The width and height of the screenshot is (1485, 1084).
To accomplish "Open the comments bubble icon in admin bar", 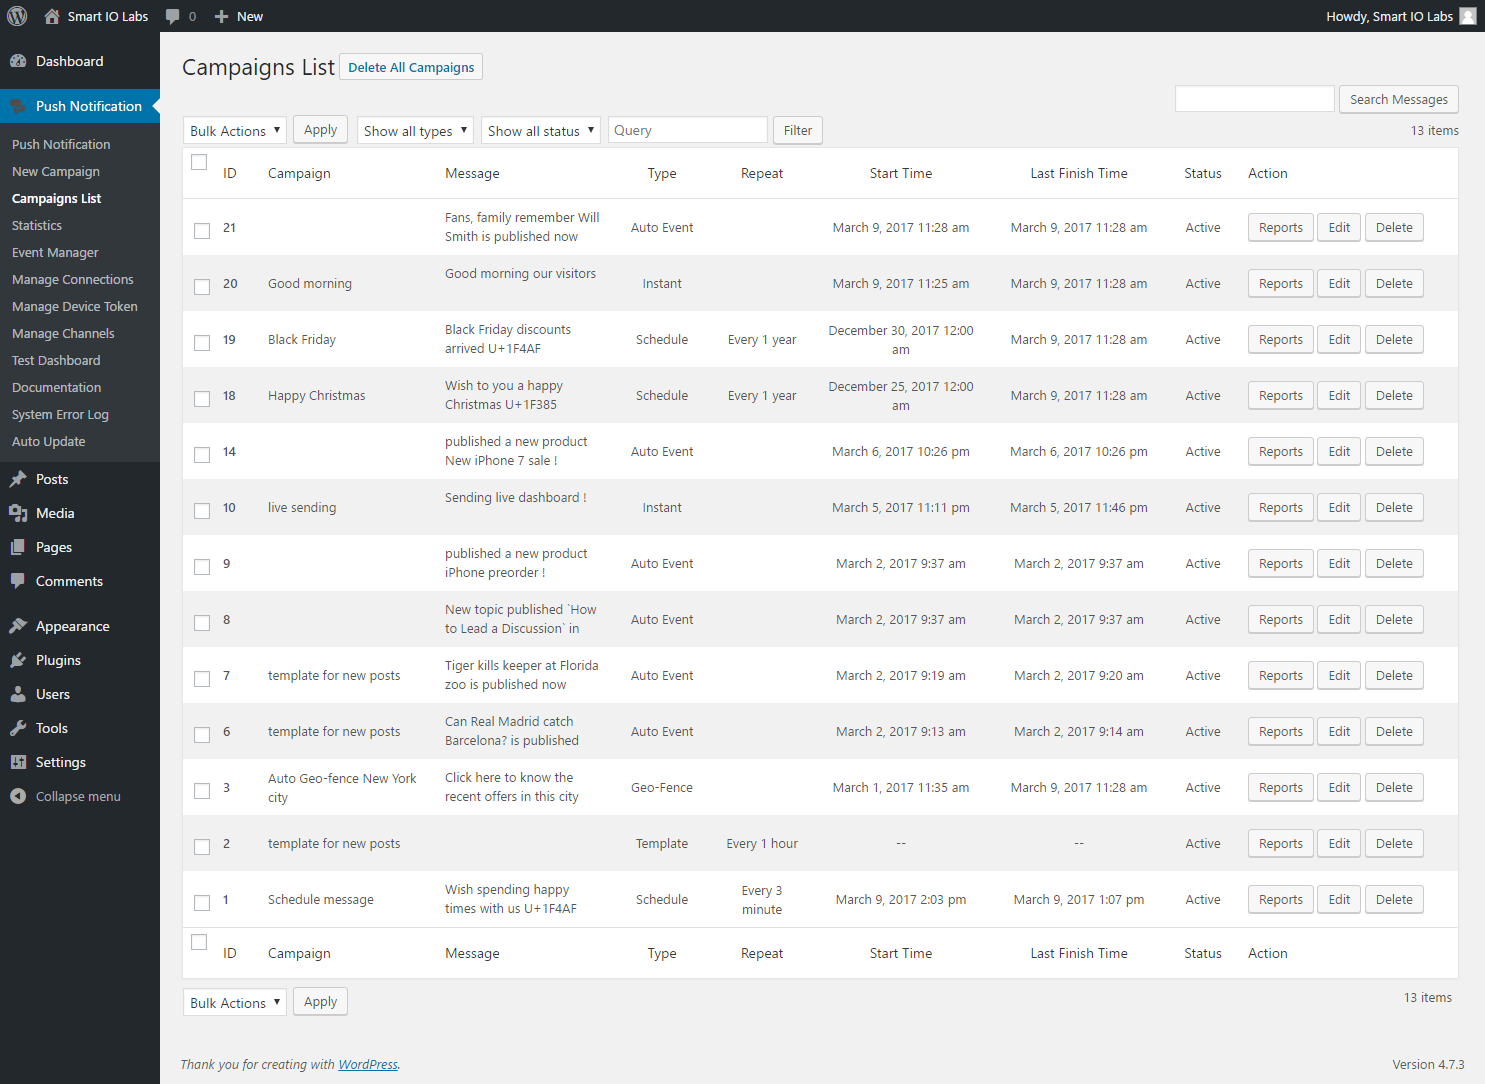I will pos(173,16).
